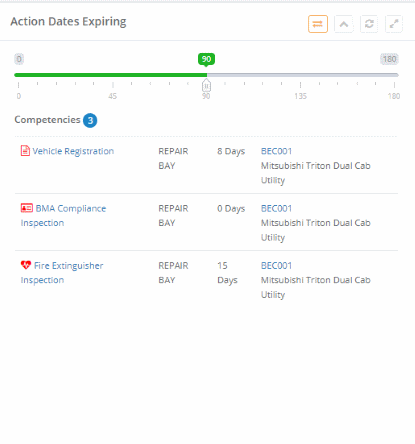Click BEC001 in the Vehicle Registration row

point(276,151)
